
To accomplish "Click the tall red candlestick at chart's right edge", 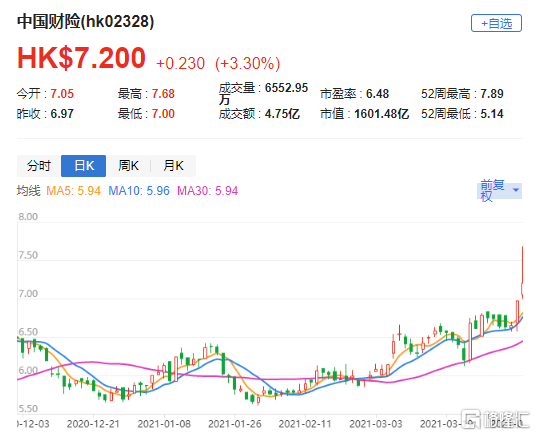I will pos(522,272).
